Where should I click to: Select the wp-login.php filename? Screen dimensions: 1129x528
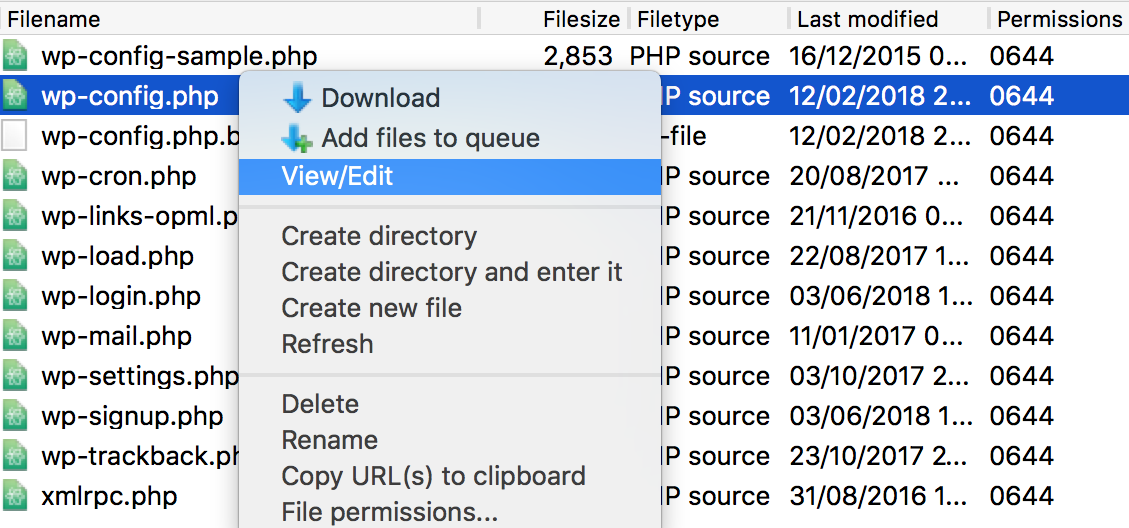pos(121,296)
